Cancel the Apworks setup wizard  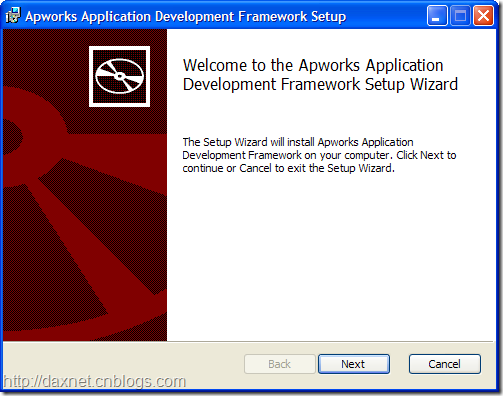click(x=445, y=364)
